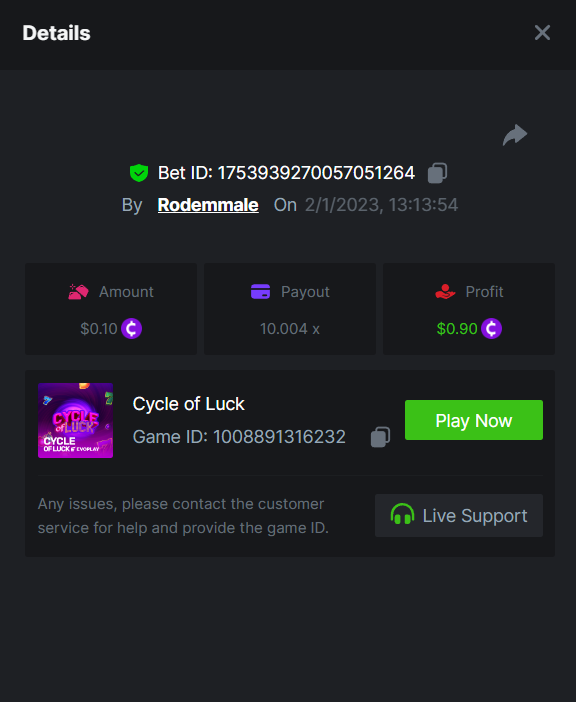576x702 pixels.
Task: Click the green verified shield icon
Action: 139,173
